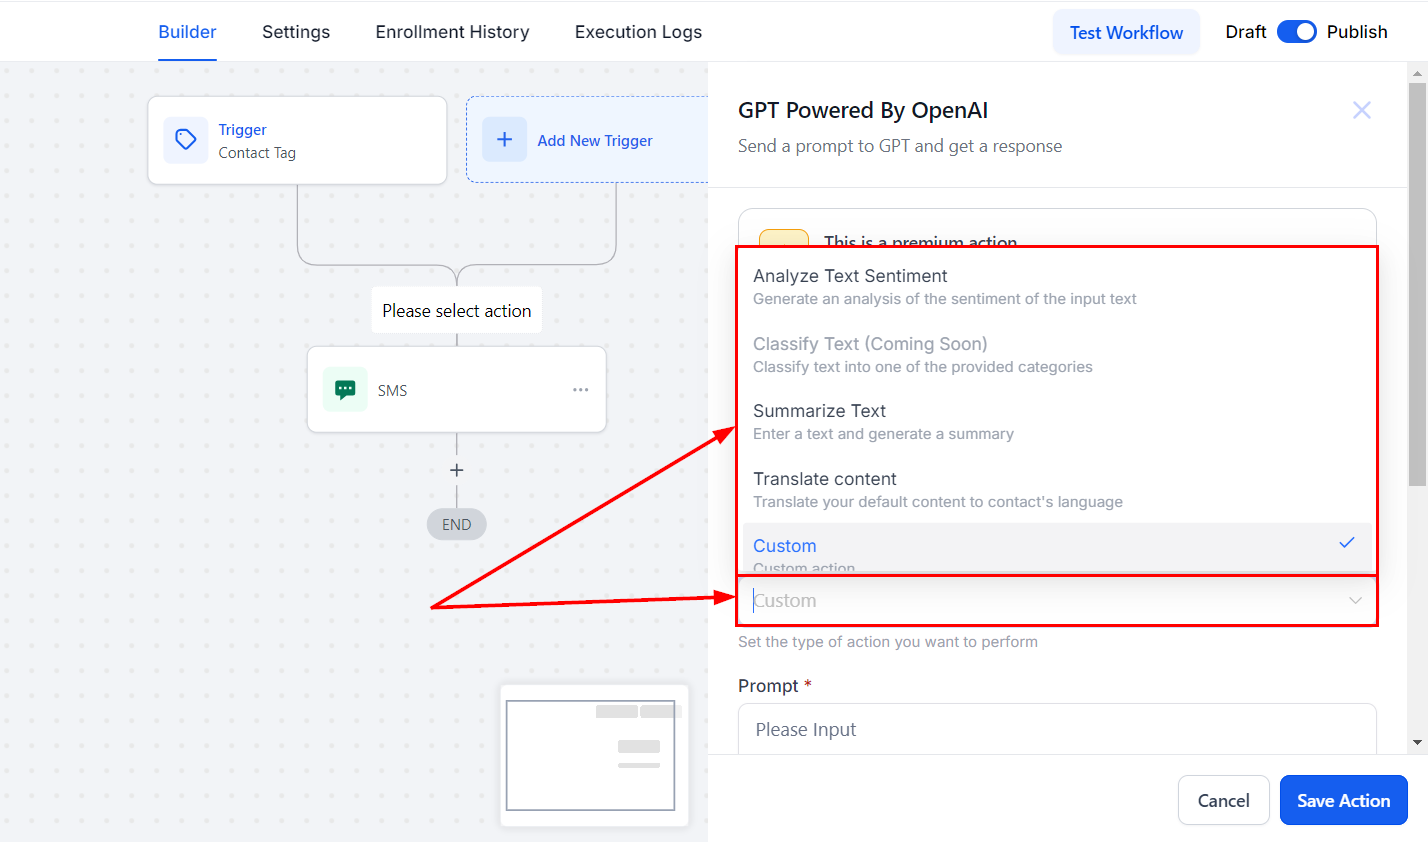Open the Enrollment History tab
This screenshot has width=1428, height=842.
point(452,32)
